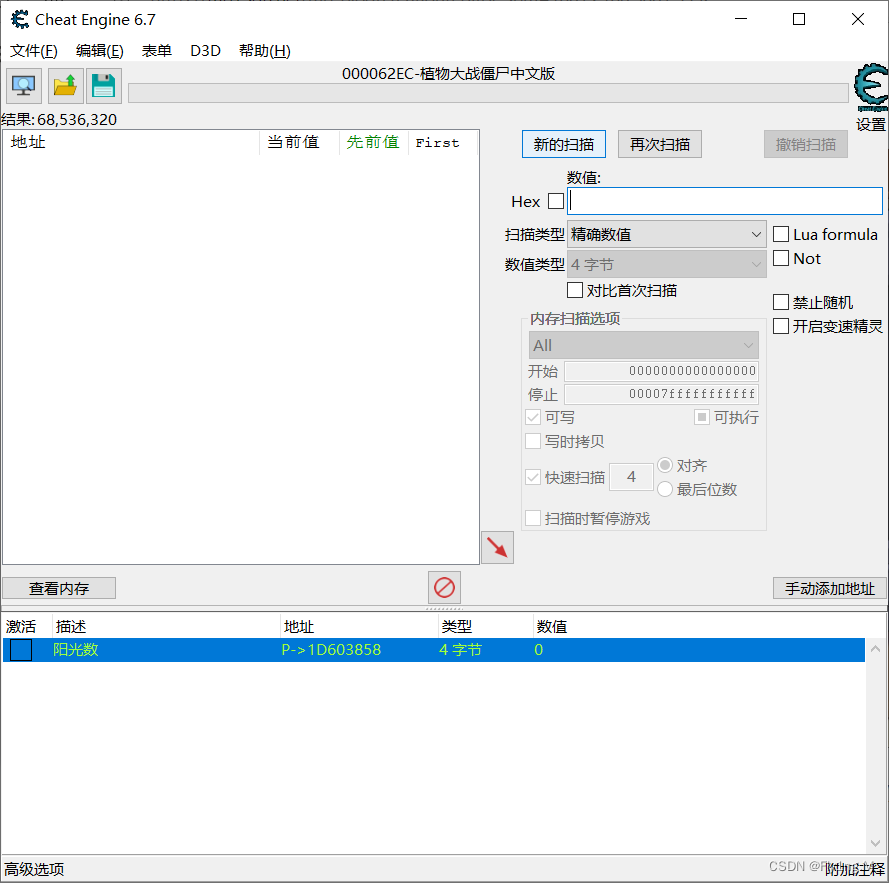Toggle the 可写 checkbox

pos(533,417)
